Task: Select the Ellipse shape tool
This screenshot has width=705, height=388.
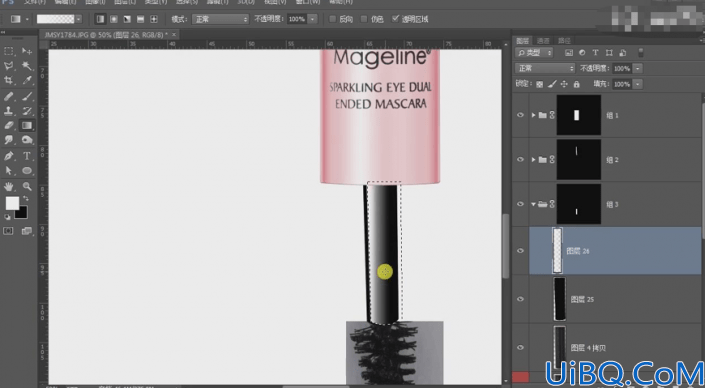Action: tap(27, 170)
